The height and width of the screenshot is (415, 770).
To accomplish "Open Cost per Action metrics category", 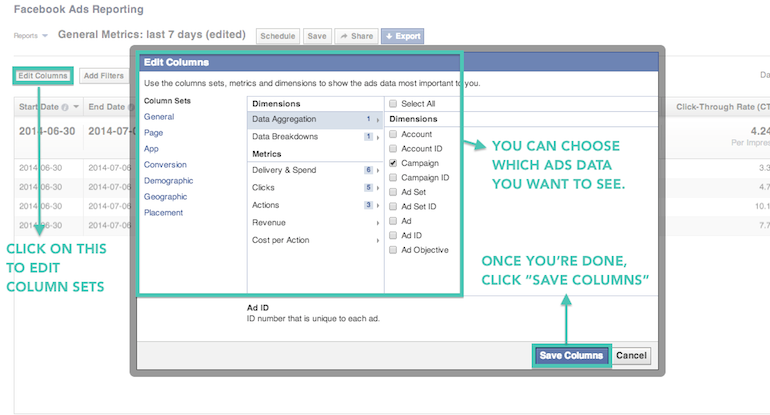I will 315,240.
